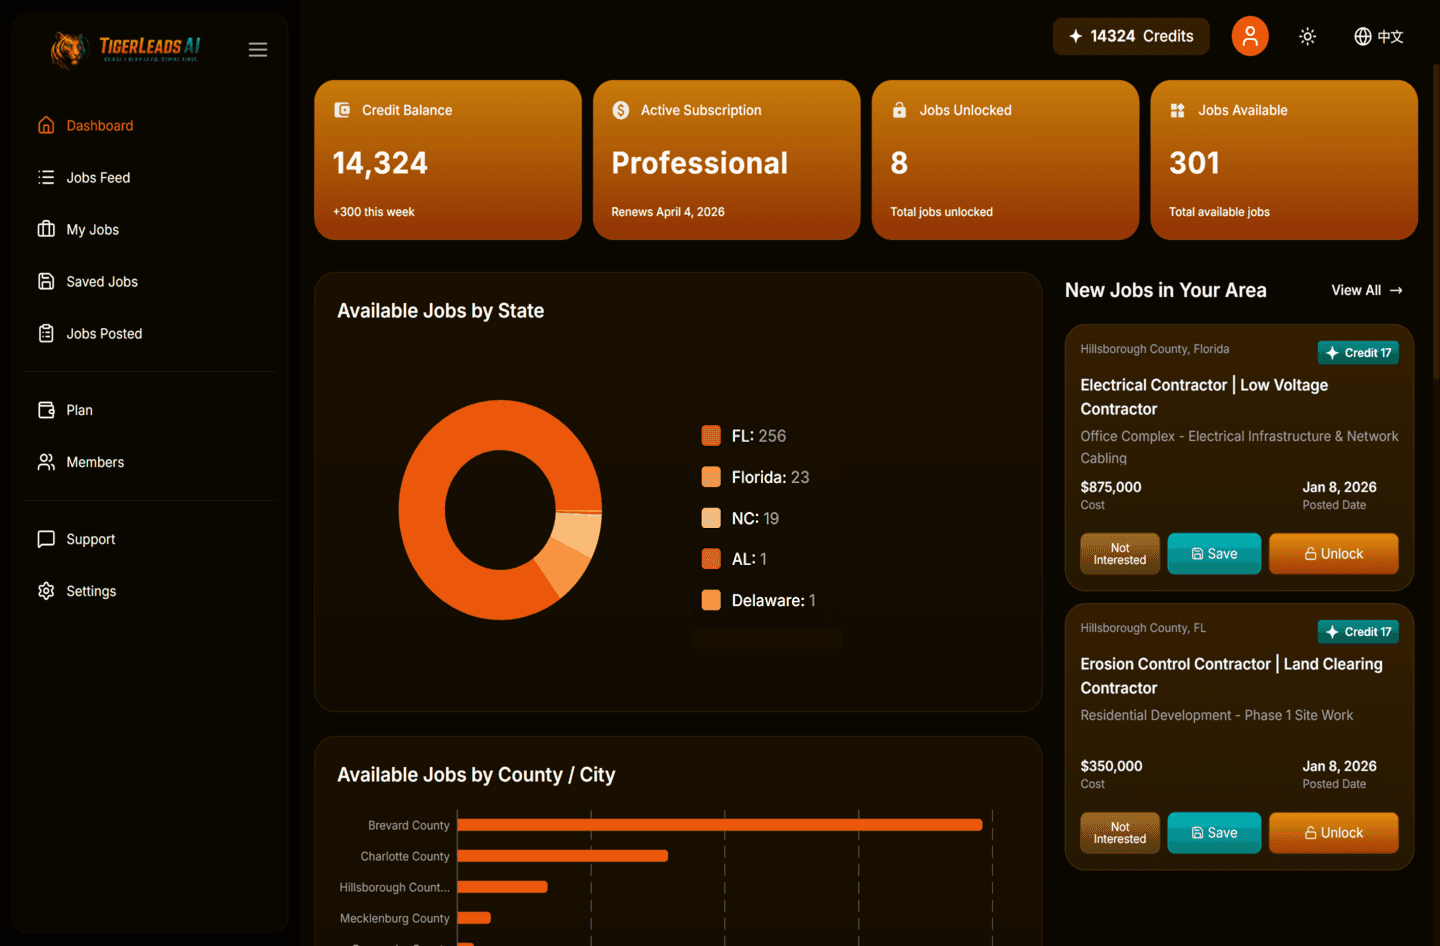The height and width of the screenshot is (946, 1440).
Task: Collapse the sidebar with the hamburger button
Action: coord(257,48)
